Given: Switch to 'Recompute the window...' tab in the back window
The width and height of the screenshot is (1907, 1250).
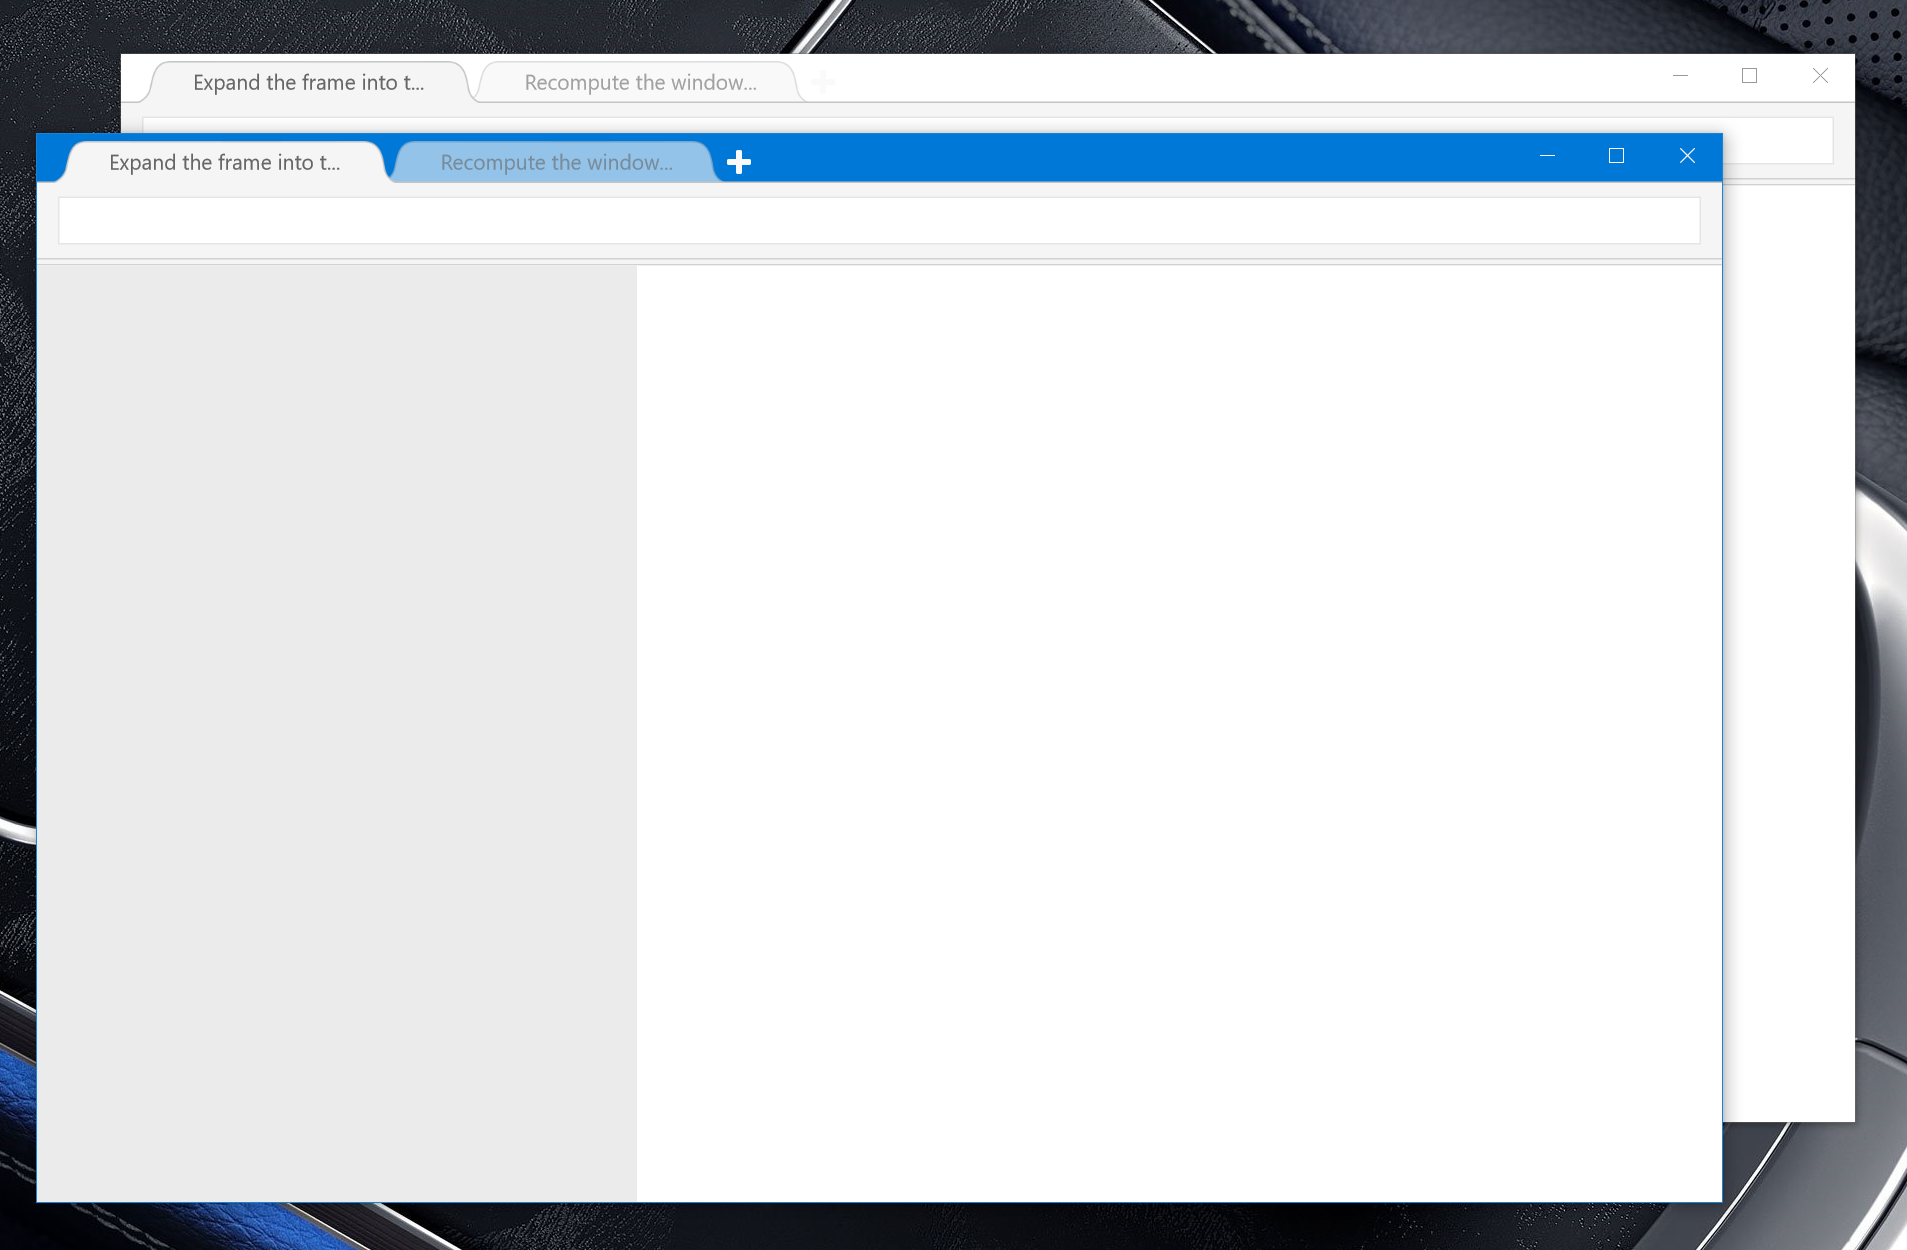Looking at the screenshot, I should click(x=640, y=82).
